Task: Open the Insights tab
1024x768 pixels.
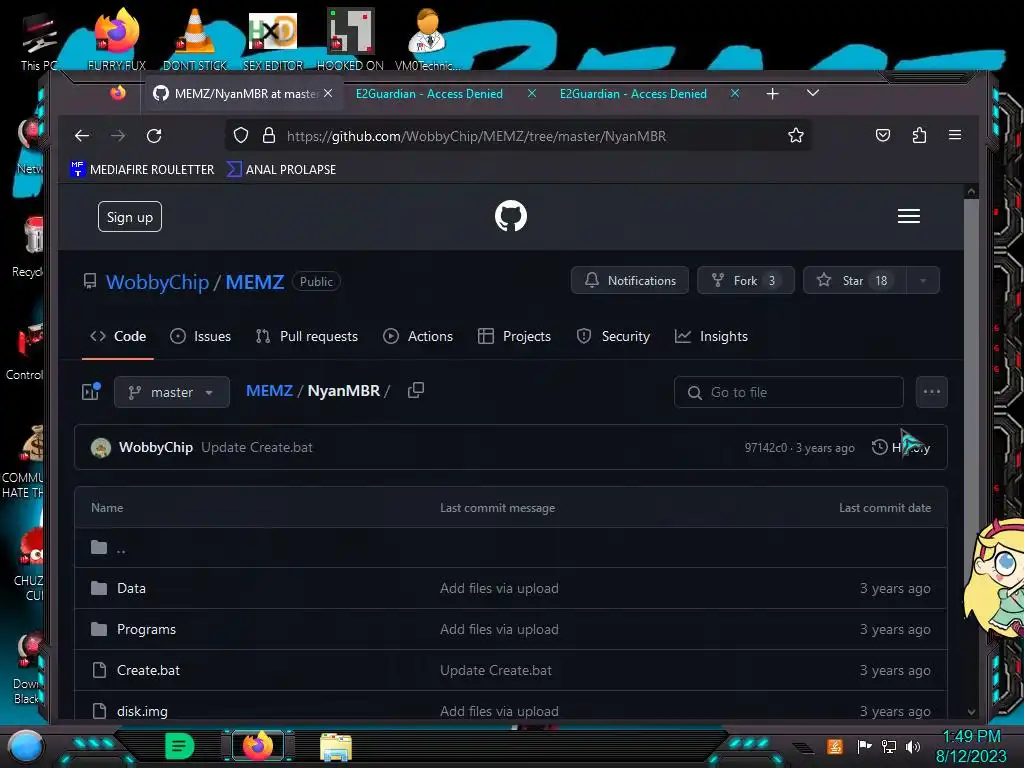Action: [x=711, y=336]
